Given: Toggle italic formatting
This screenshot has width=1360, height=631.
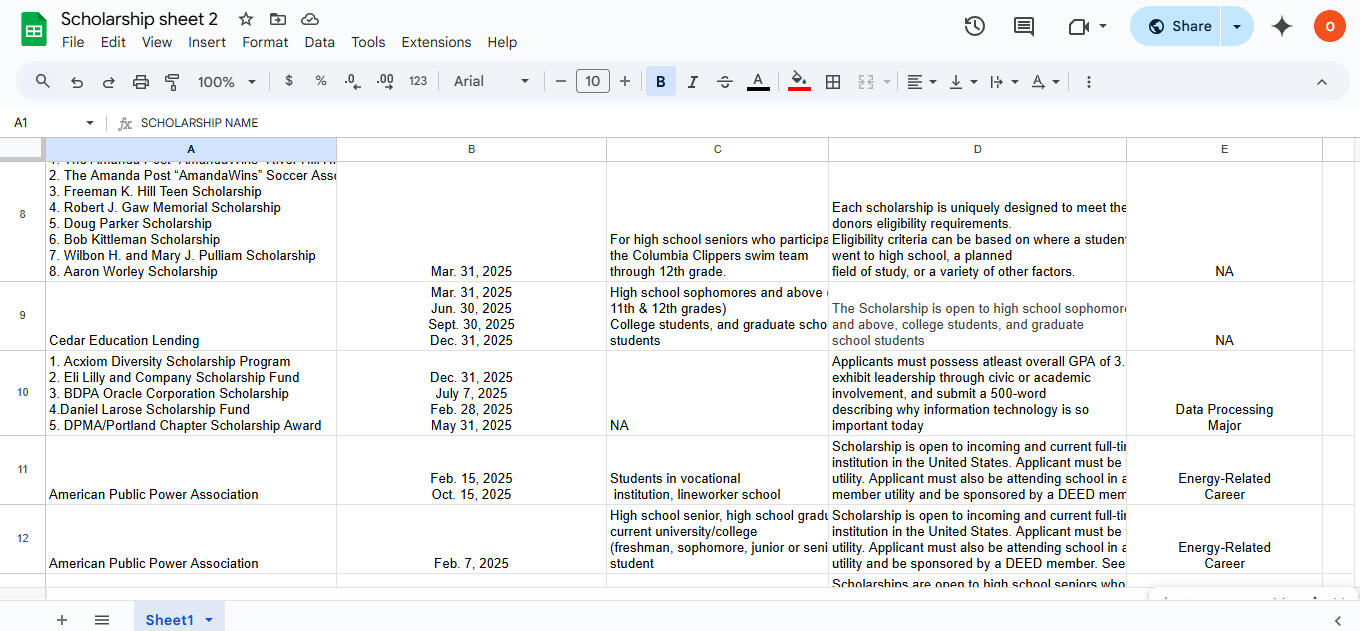Looking at the screenshot, I should (692, 82).
